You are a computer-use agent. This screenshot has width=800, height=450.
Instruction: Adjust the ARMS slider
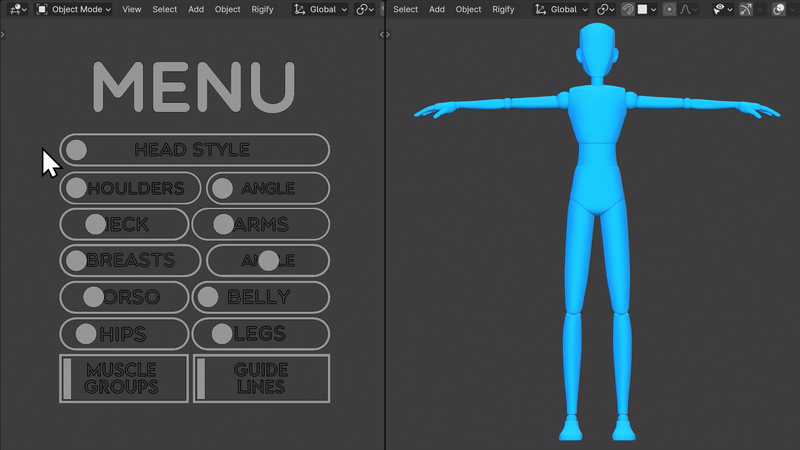tap(261, 224)
